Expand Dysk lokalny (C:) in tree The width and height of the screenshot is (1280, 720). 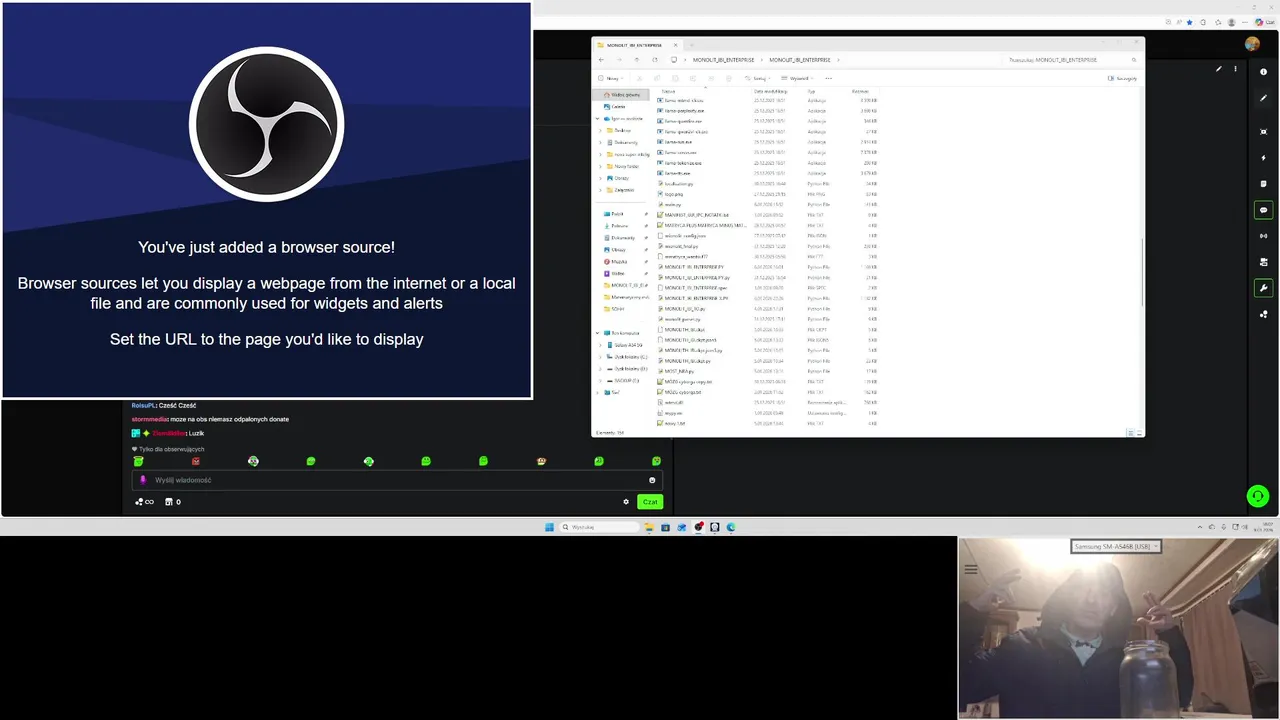pyautogui.click(x=600, y=357)
